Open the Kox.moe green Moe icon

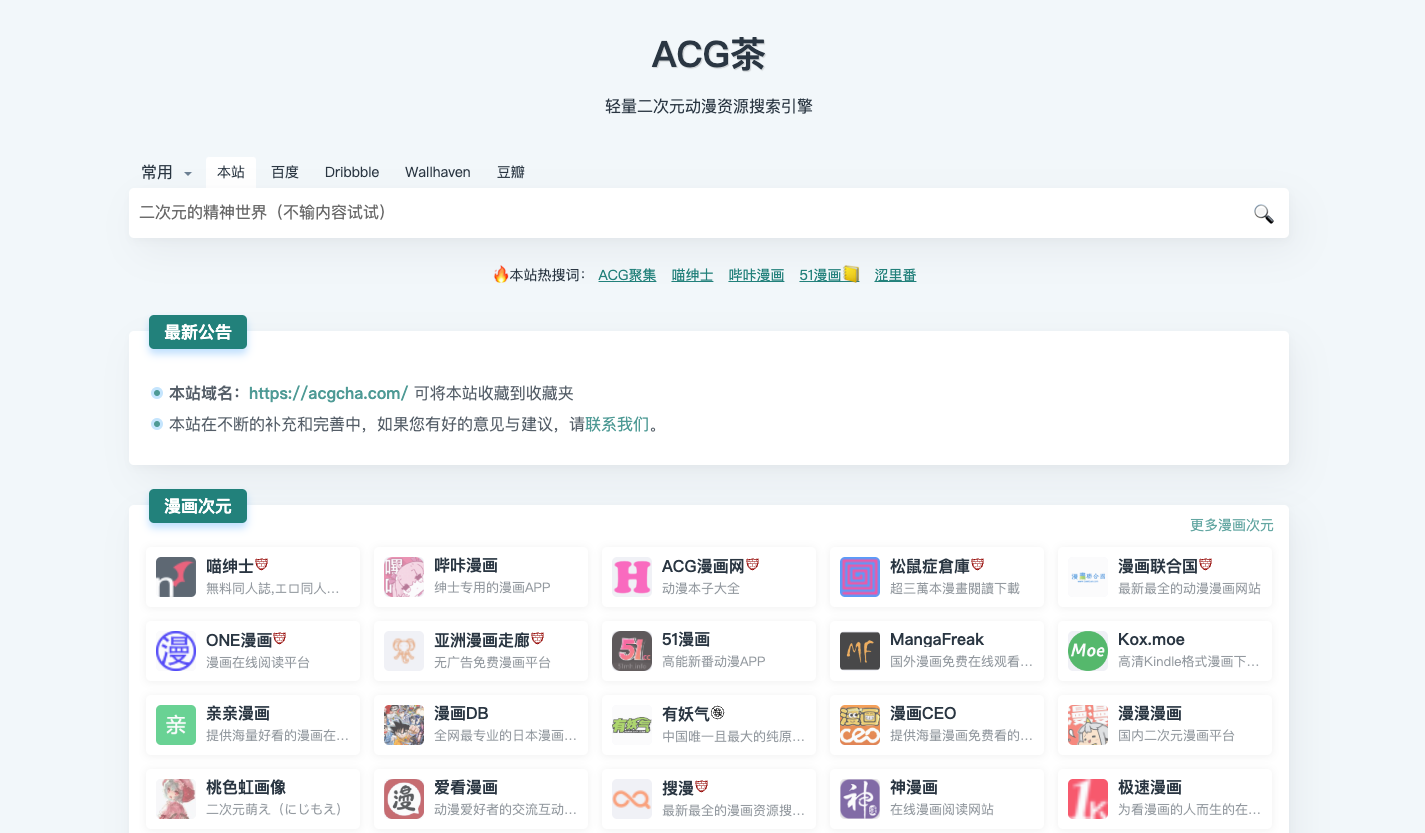click(1088, 651)
